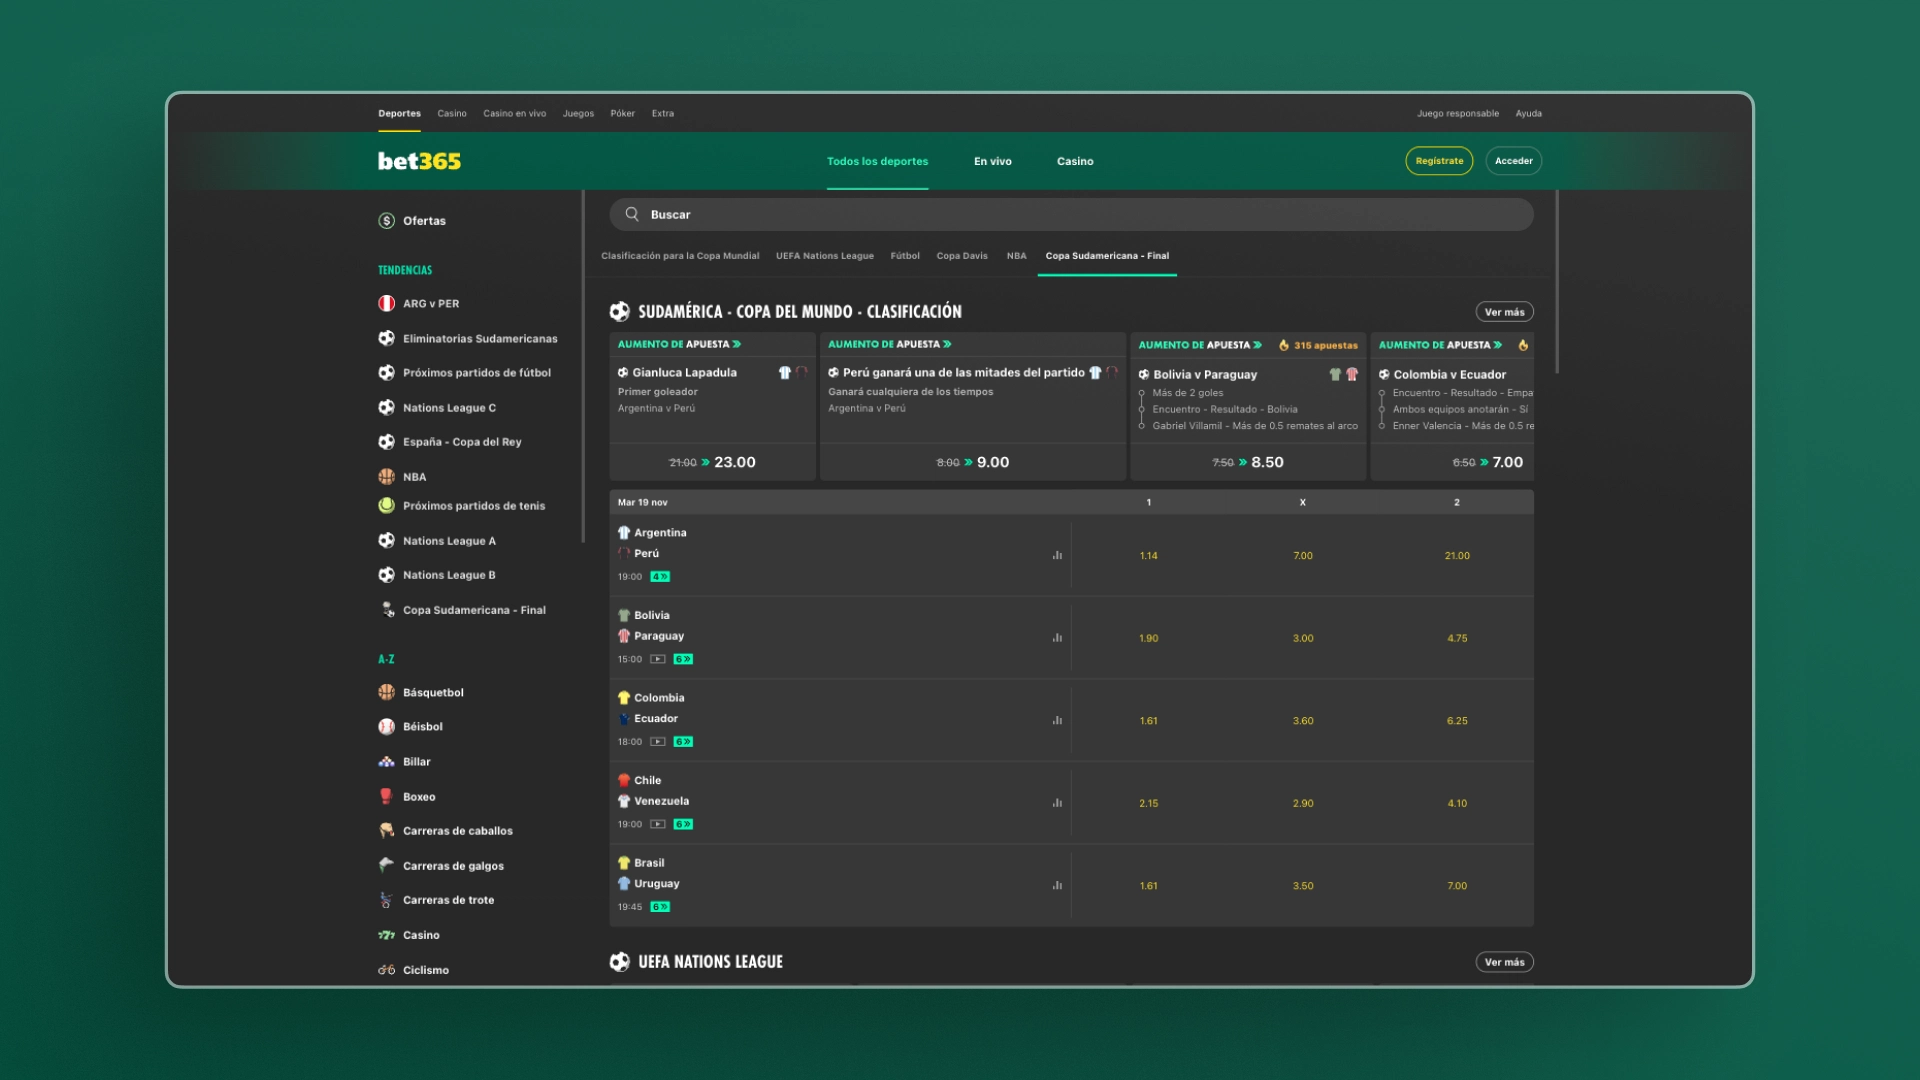This screenshot has width=1920, height=1080.
Task: Open España - Copa del Rey in sidebar
Action: [450, 442]
